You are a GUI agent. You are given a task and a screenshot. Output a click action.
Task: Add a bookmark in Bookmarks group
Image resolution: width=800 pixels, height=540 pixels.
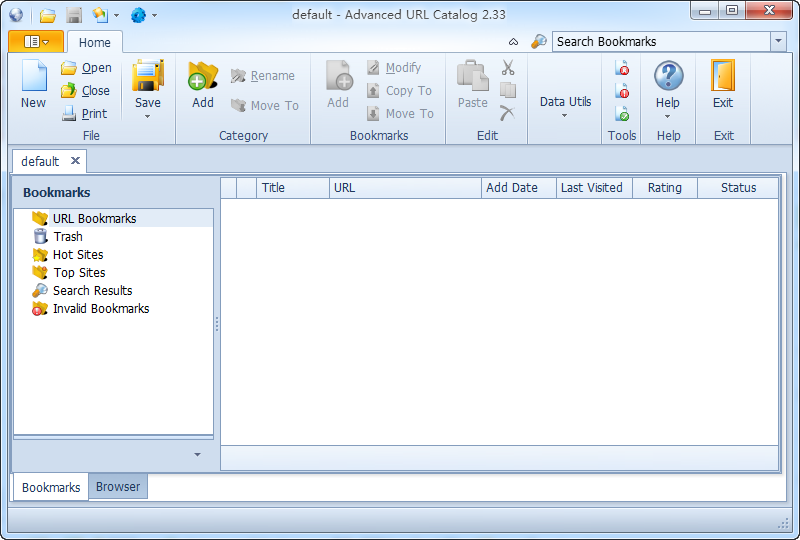(338, 84)
